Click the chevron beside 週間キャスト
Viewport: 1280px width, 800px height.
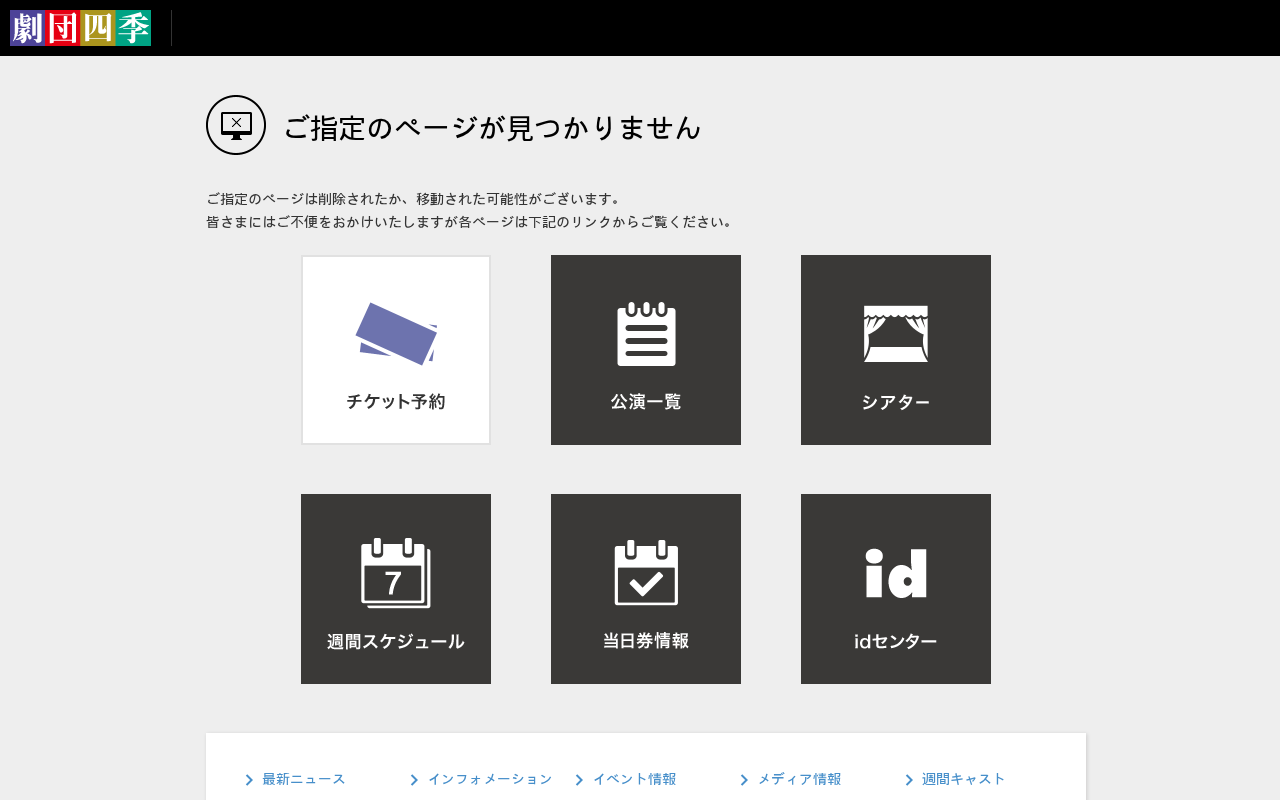(x=909, y=780)
